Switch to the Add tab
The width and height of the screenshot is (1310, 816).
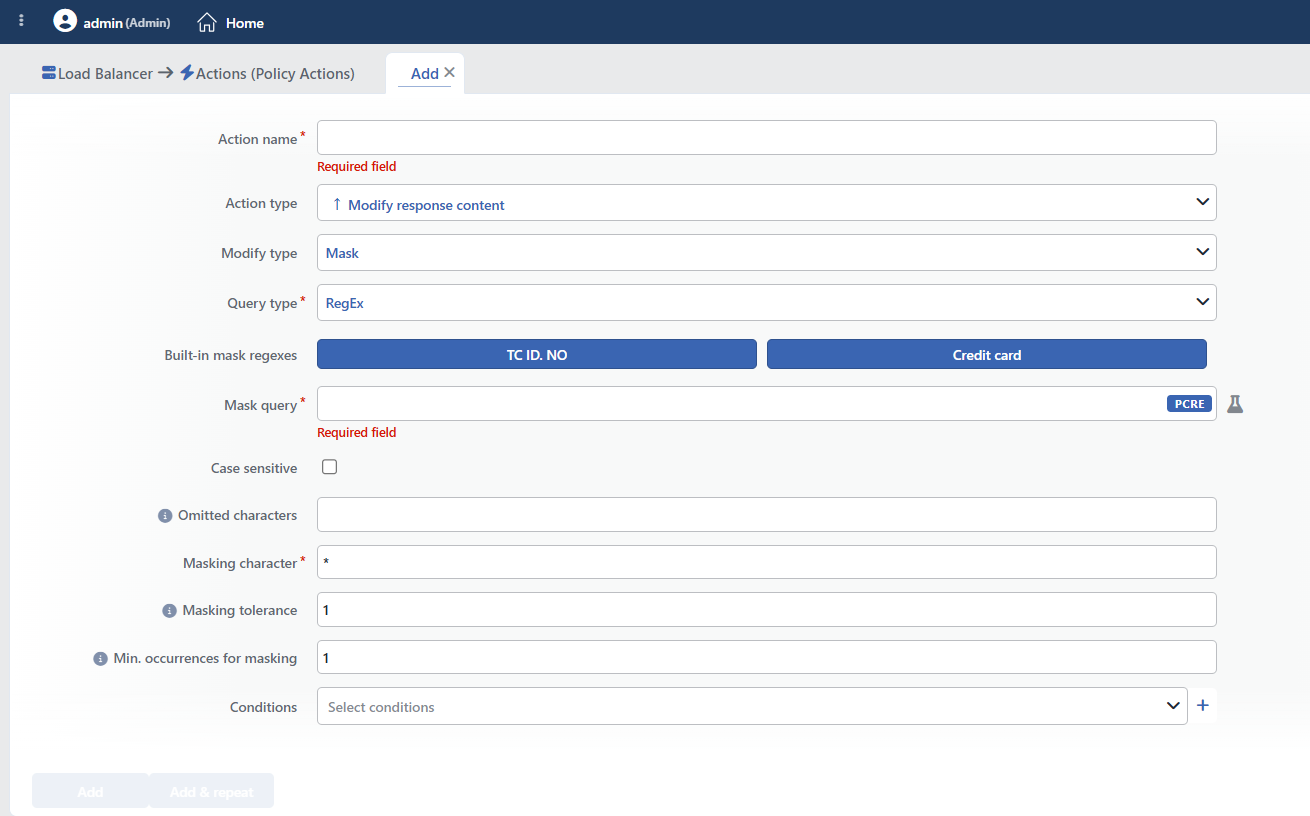pos(424,74)
